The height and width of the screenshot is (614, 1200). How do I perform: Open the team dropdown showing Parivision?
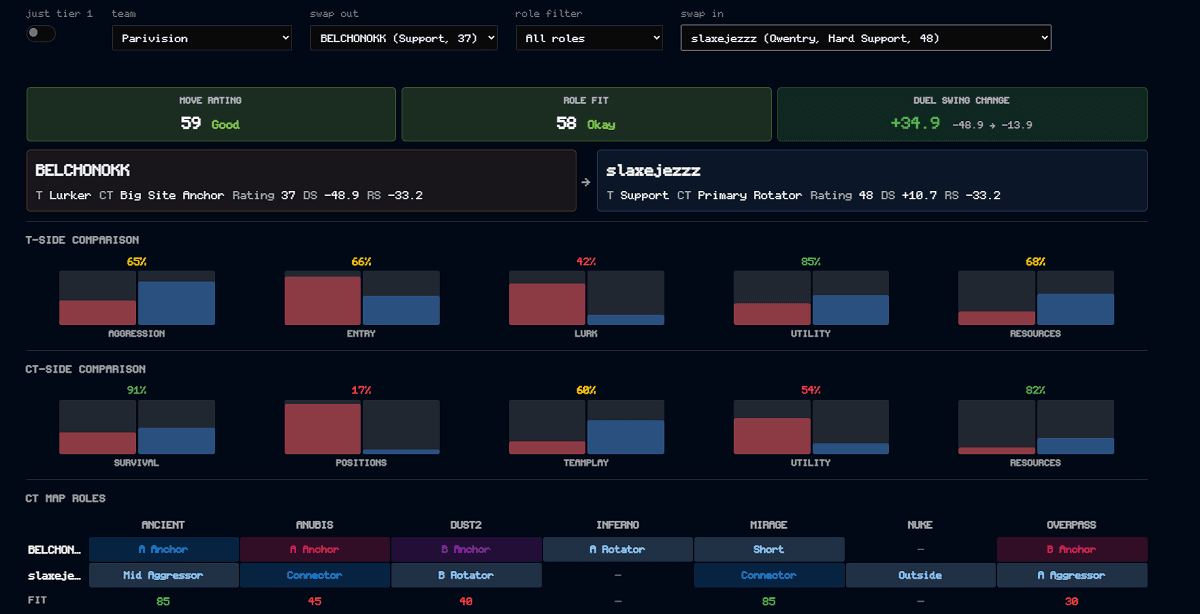[202, 38]
